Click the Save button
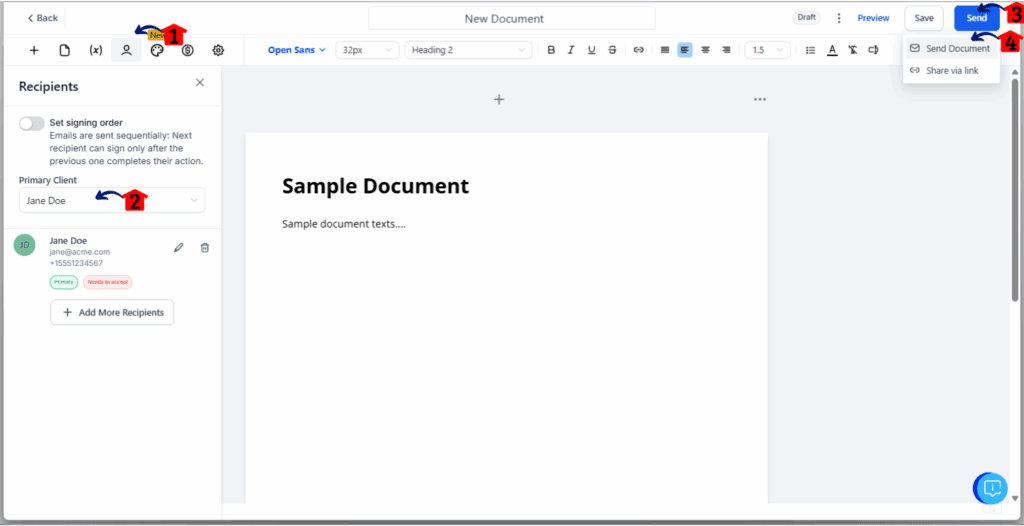Viewport: 1024px width, 526px height. [x=923, y=18]
